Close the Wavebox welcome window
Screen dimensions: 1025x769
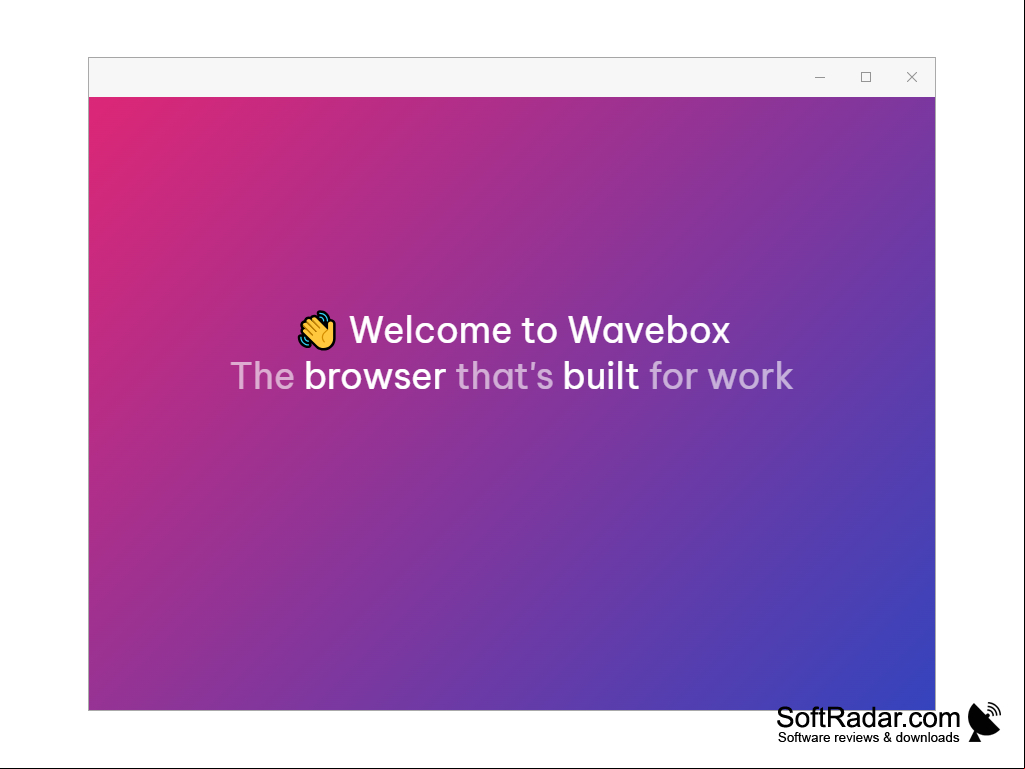point(912,77)
